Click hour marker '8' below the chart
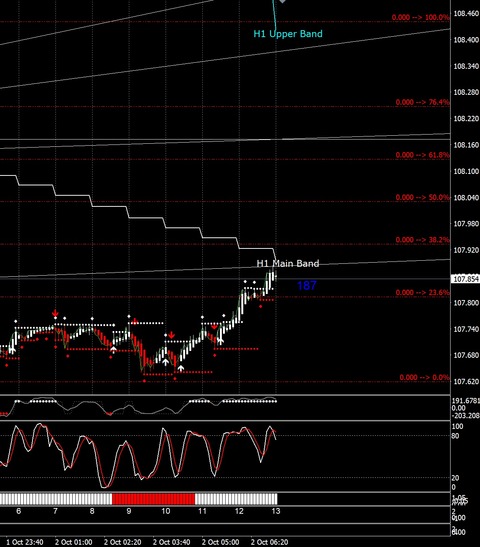480x547 pixels. point(92,511)
